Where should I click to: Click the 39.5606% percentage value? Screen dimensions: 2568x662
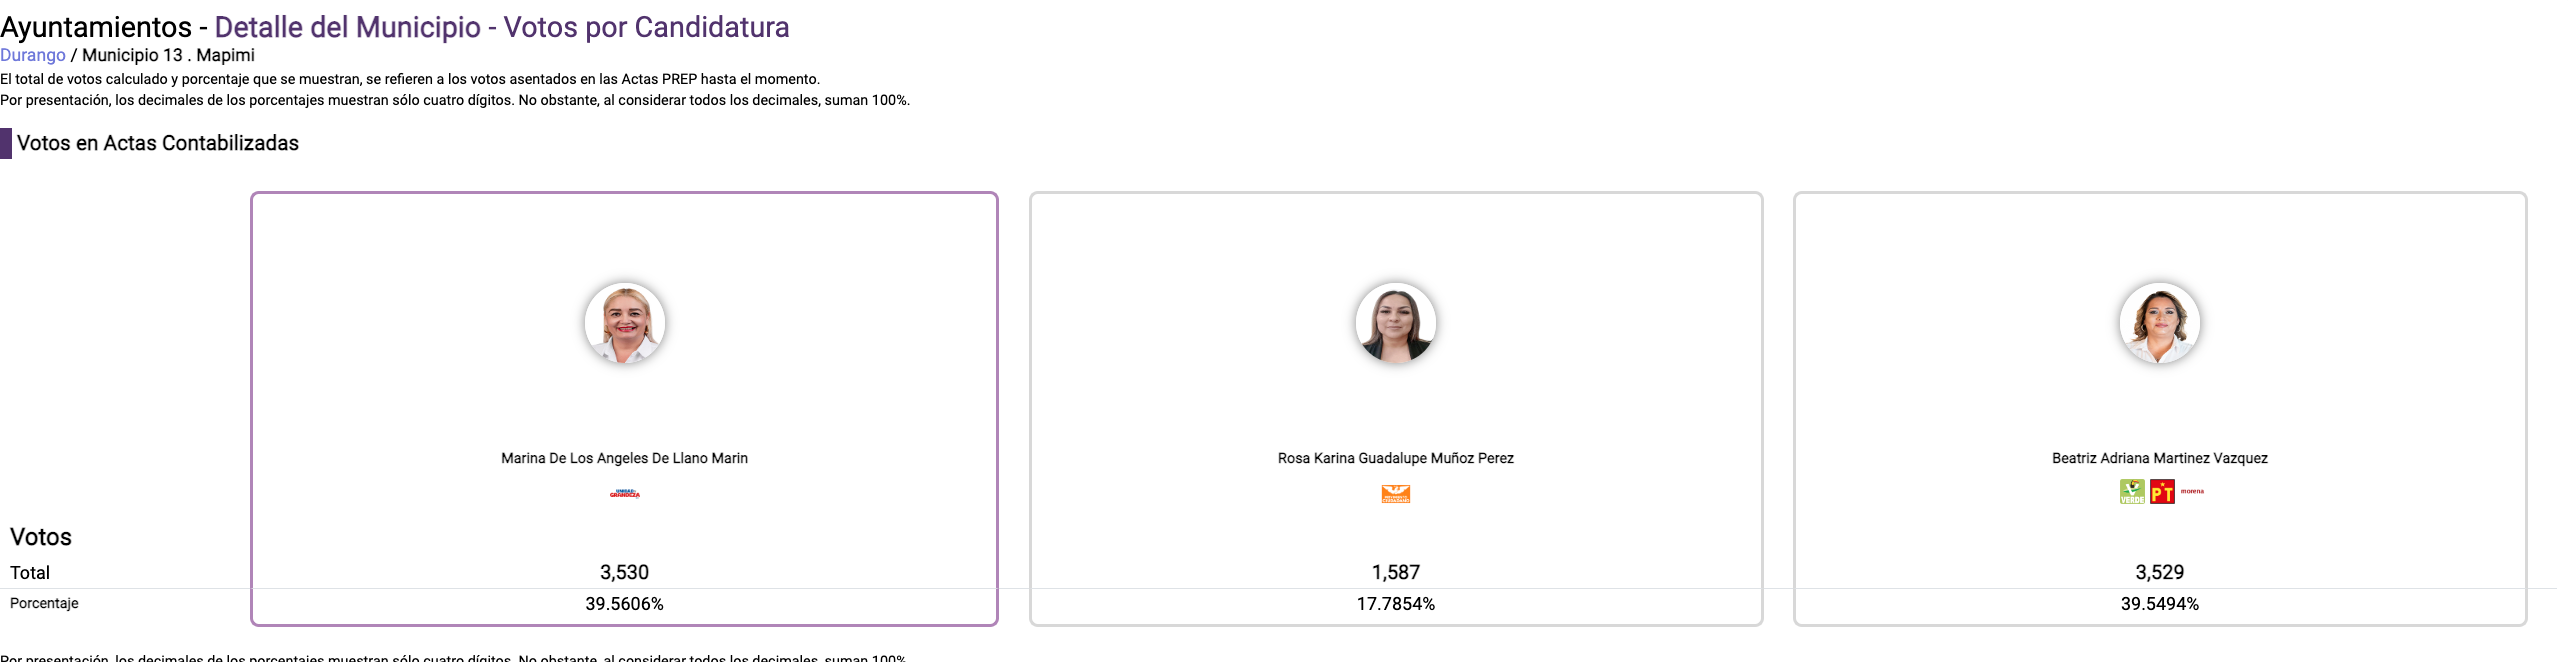pyautogui.click(x=624, y=604)
